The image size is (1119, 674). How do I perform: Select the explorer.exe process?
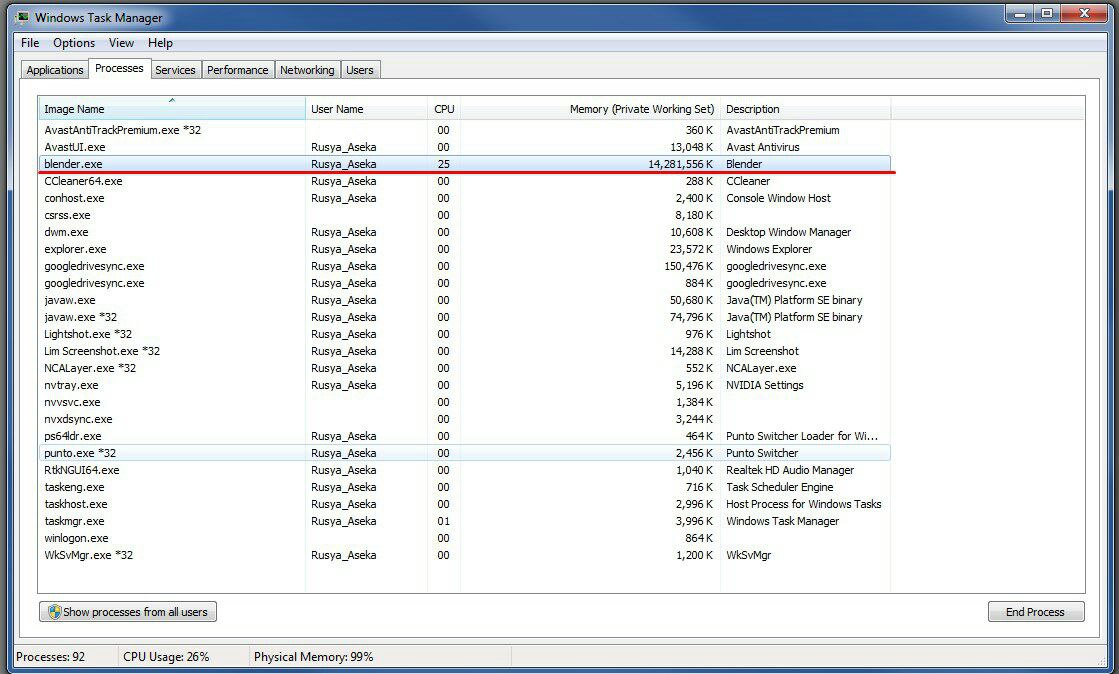pos(465,249)
